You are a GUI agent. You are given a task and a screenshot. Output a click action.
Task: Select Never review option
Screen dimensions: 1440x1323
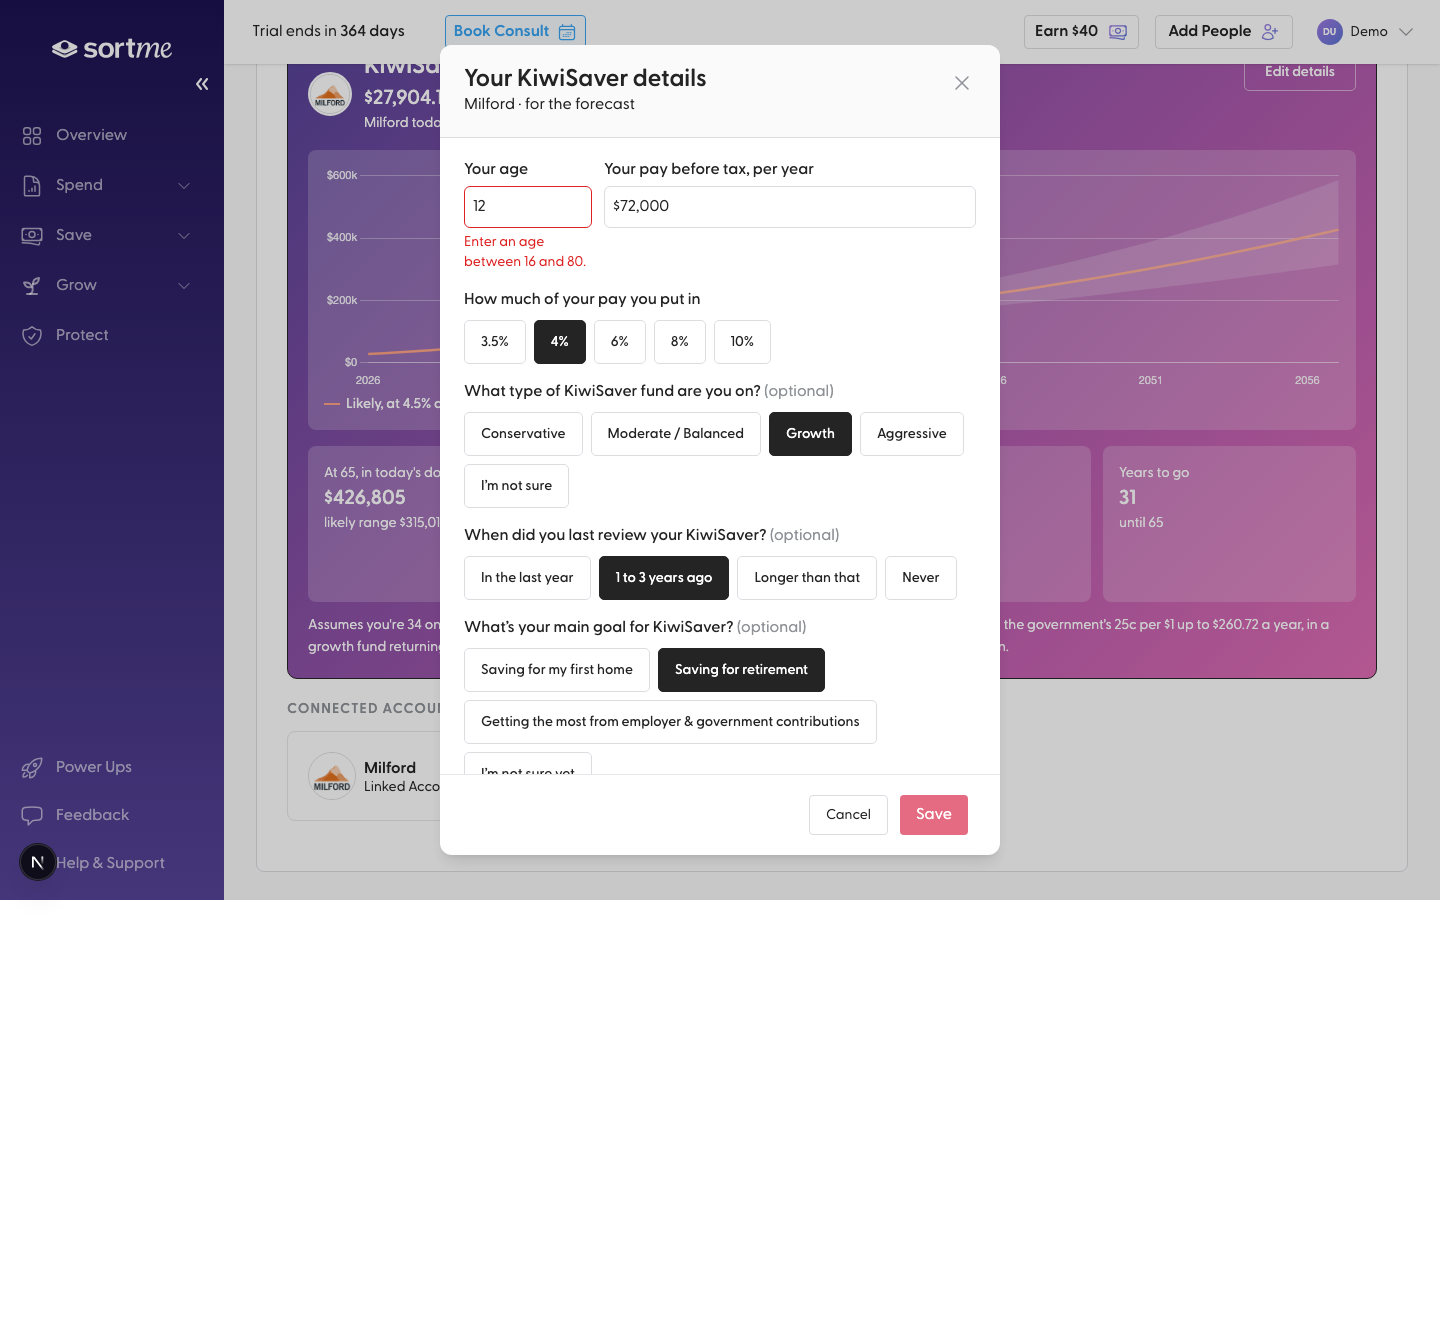tap(921, 578)
